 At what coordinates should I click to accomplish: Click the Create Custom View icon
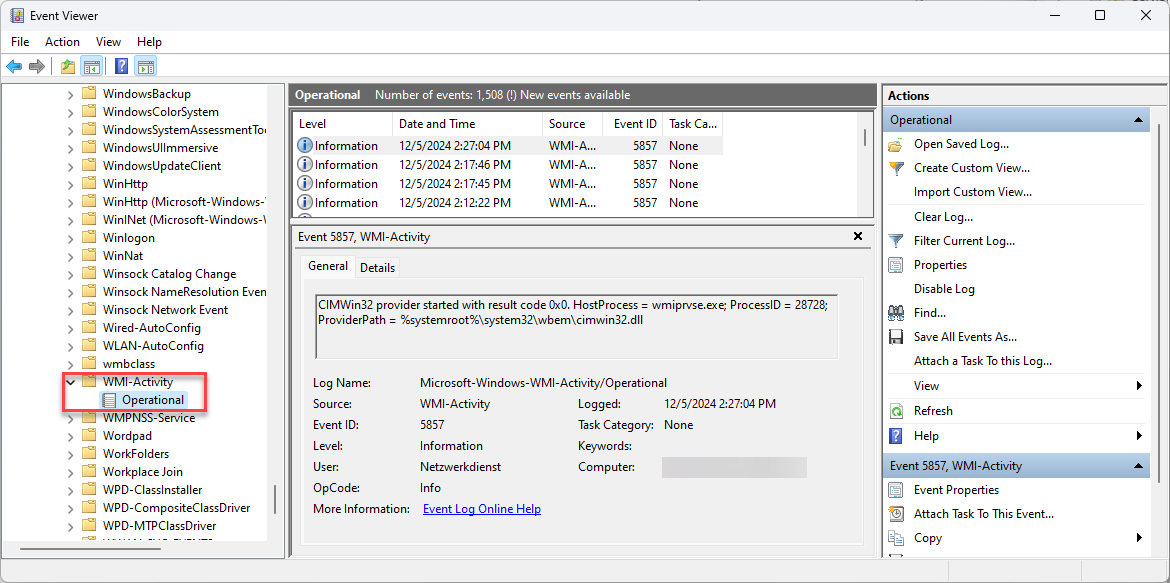tap(896, 167)
